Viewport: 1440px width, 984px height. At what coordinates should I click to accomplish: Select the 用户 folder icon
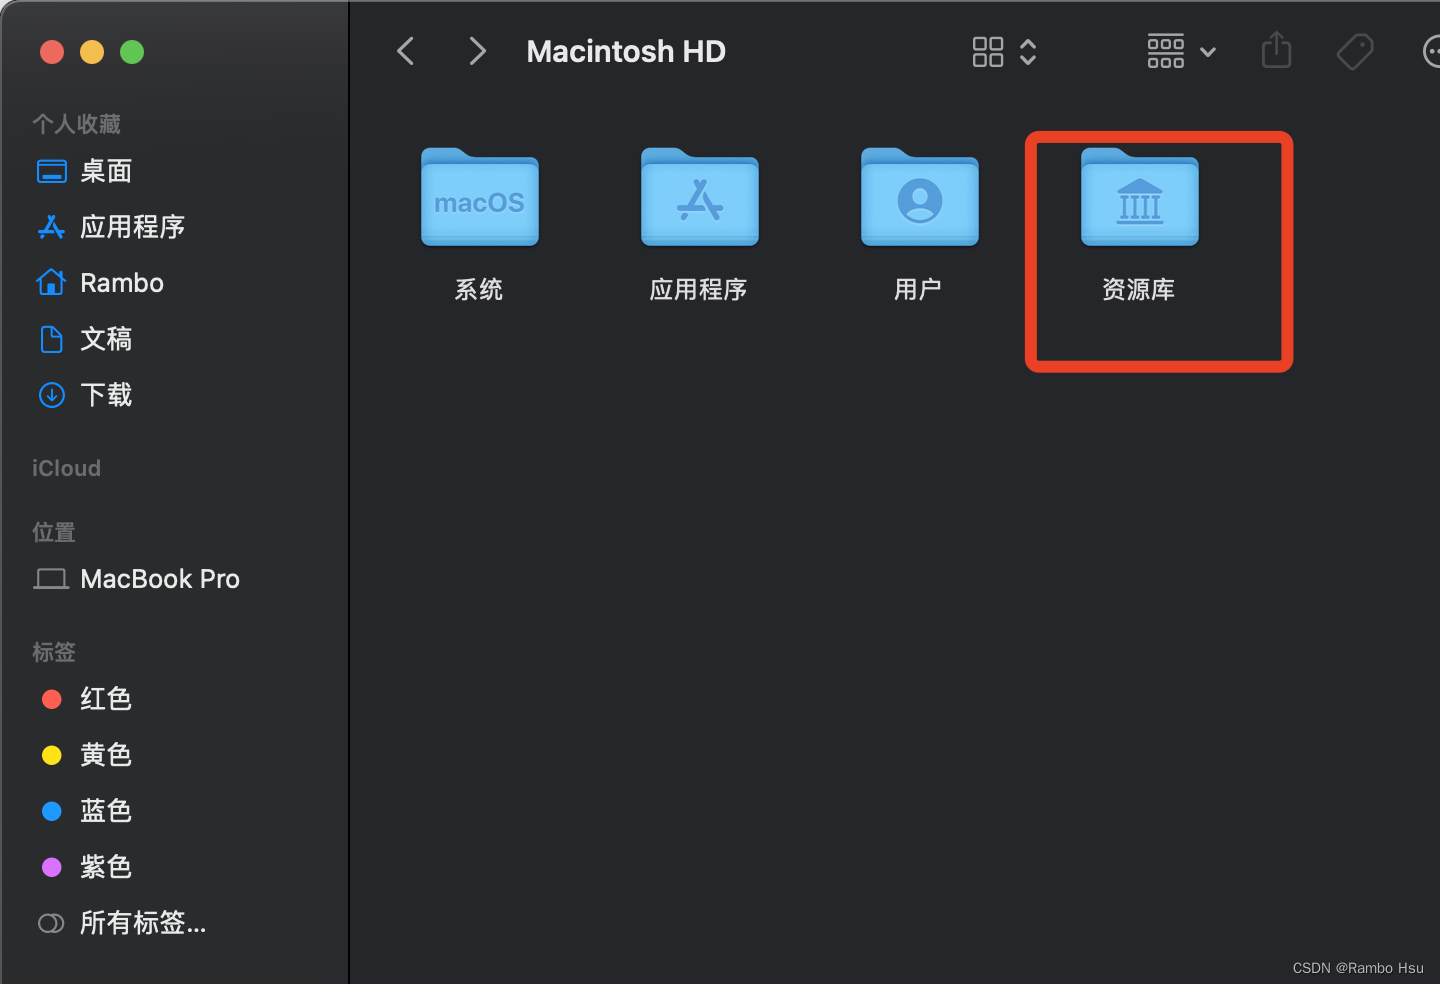[x=920, y=197]
